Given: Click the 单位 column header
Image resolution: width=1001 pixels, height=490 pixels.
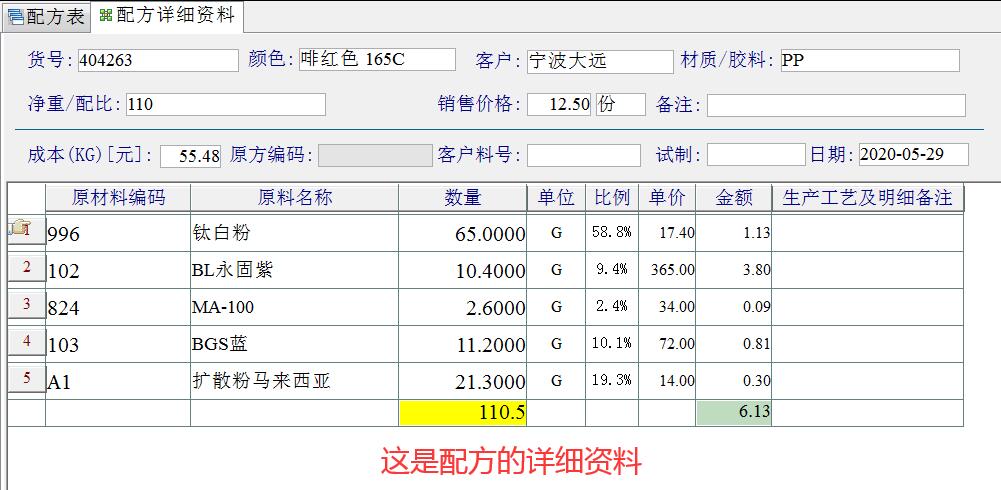Looking at the screenshot, I should click(x=556, y=198).
